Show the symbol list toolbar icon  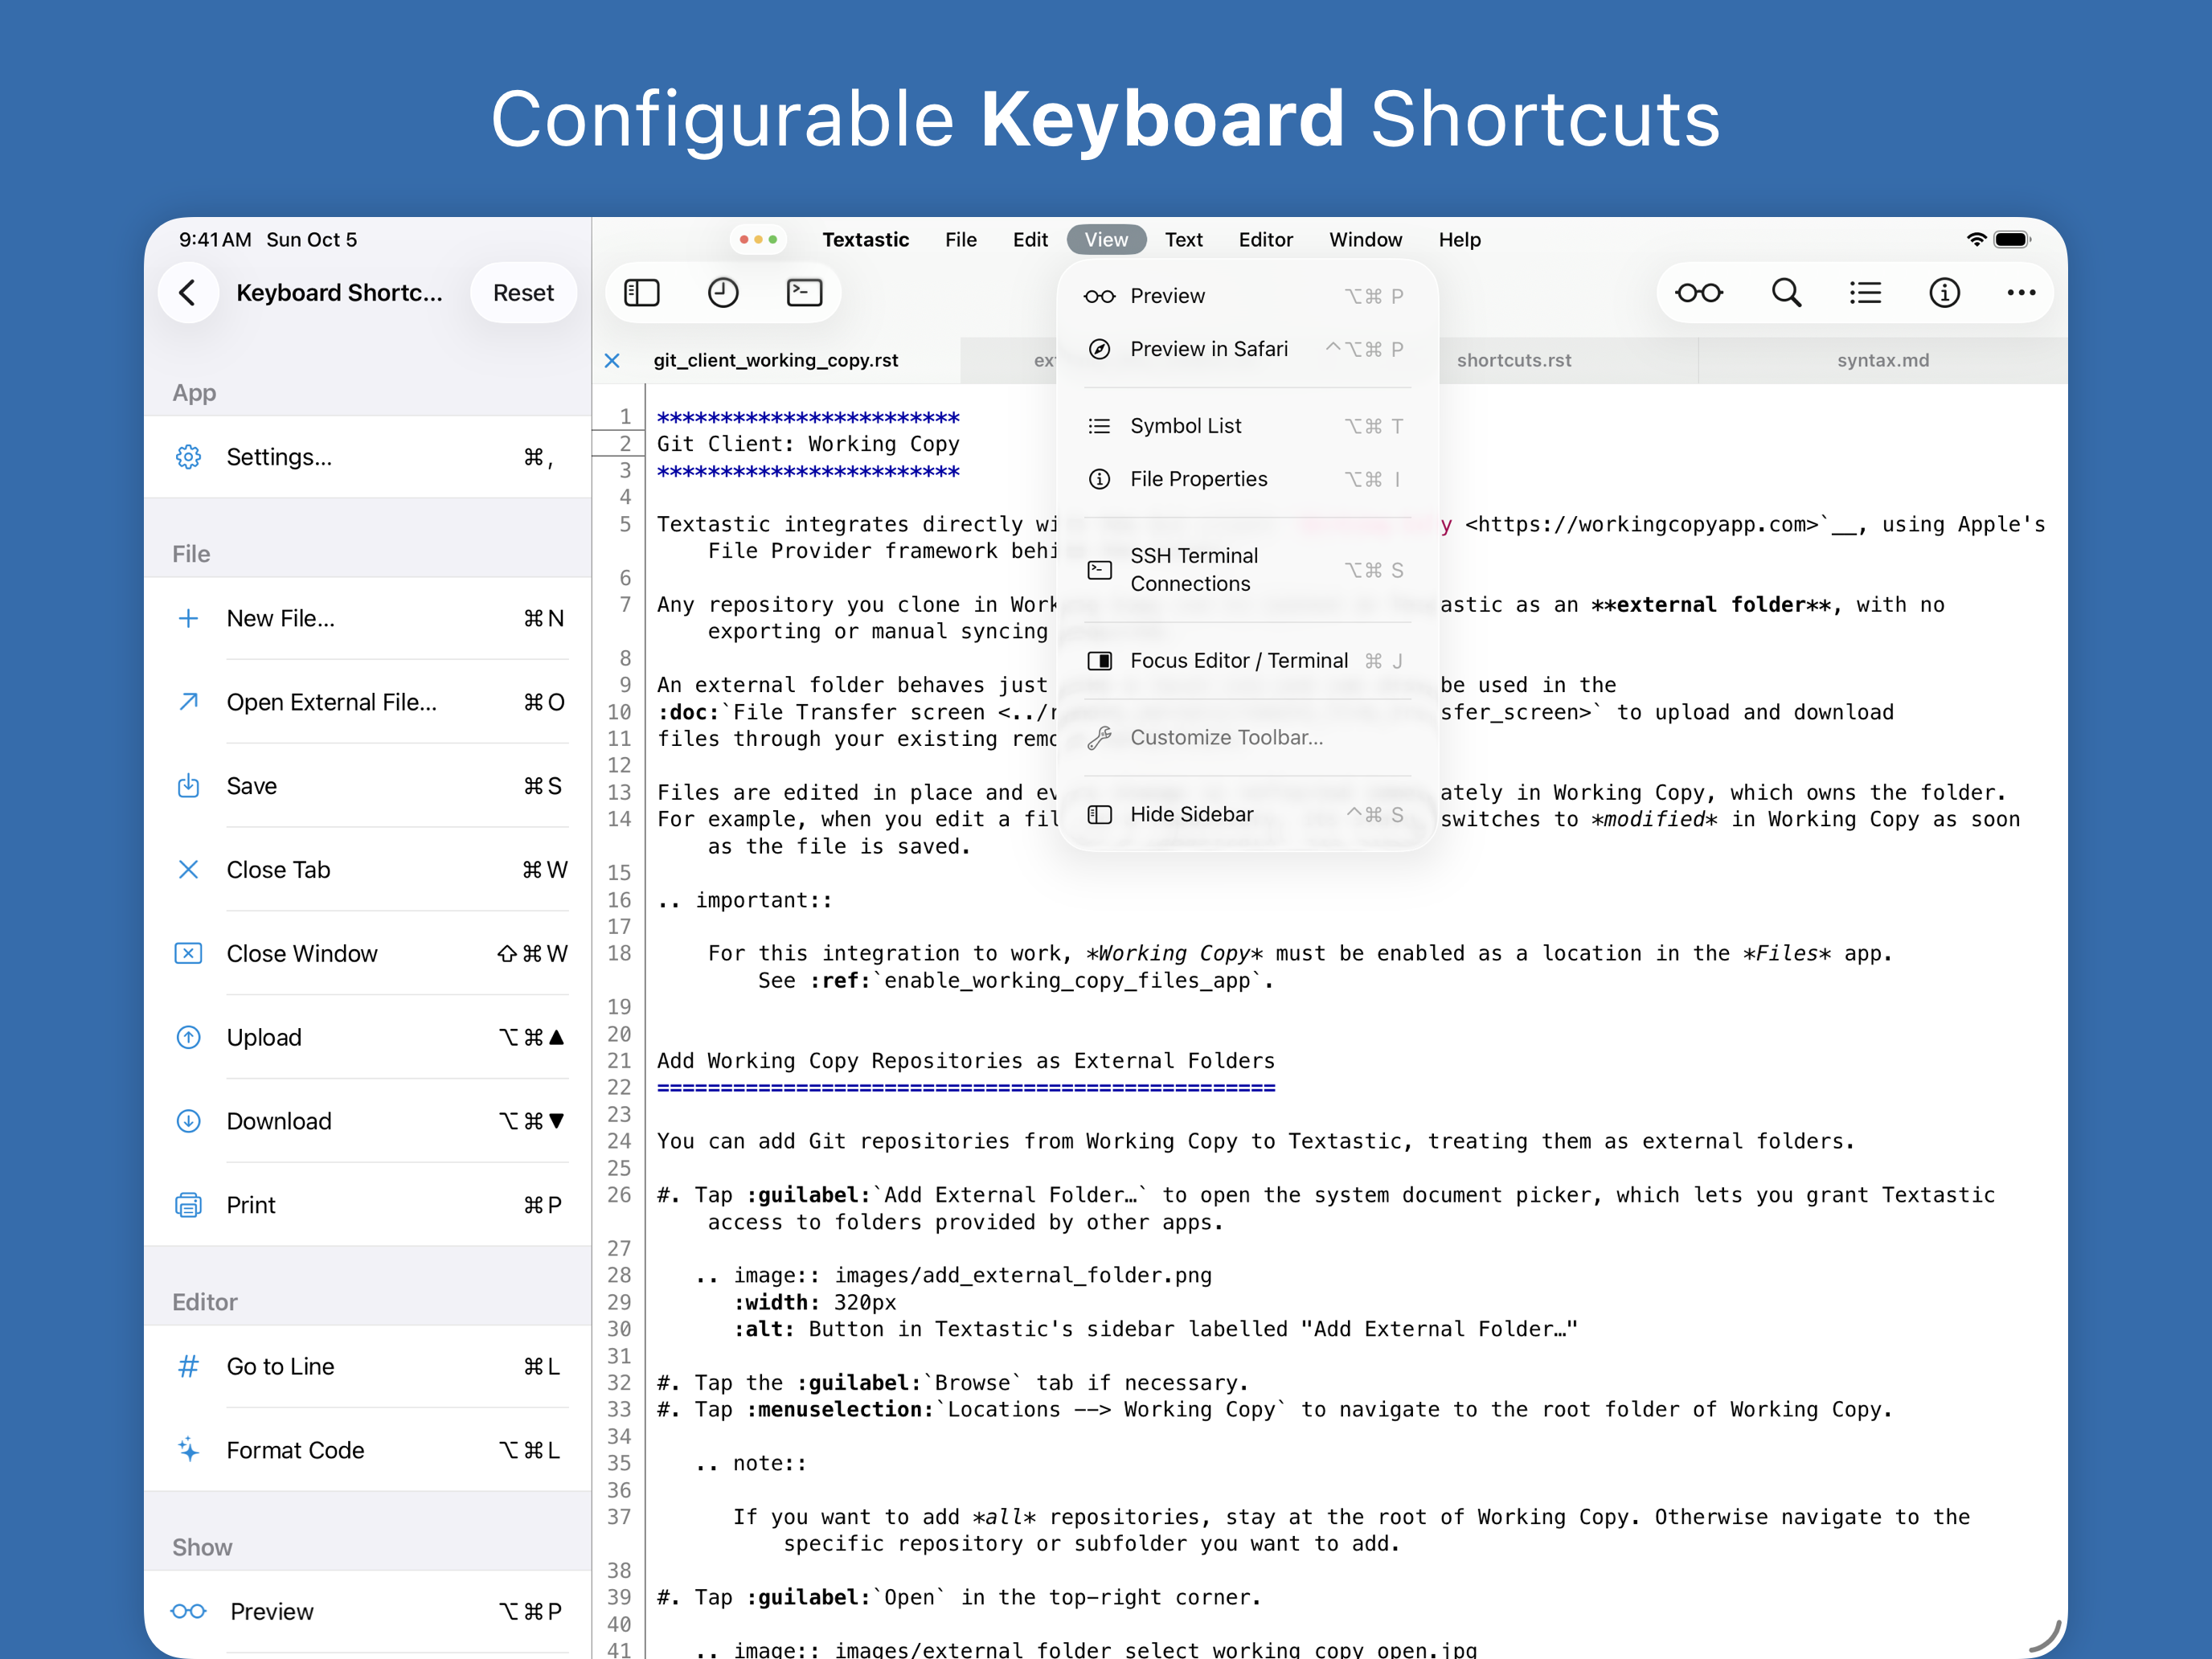(x=1865, y=293)
